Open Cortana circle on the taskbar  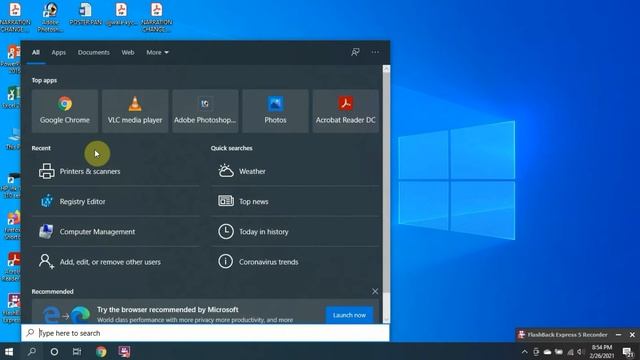(54, 351)
